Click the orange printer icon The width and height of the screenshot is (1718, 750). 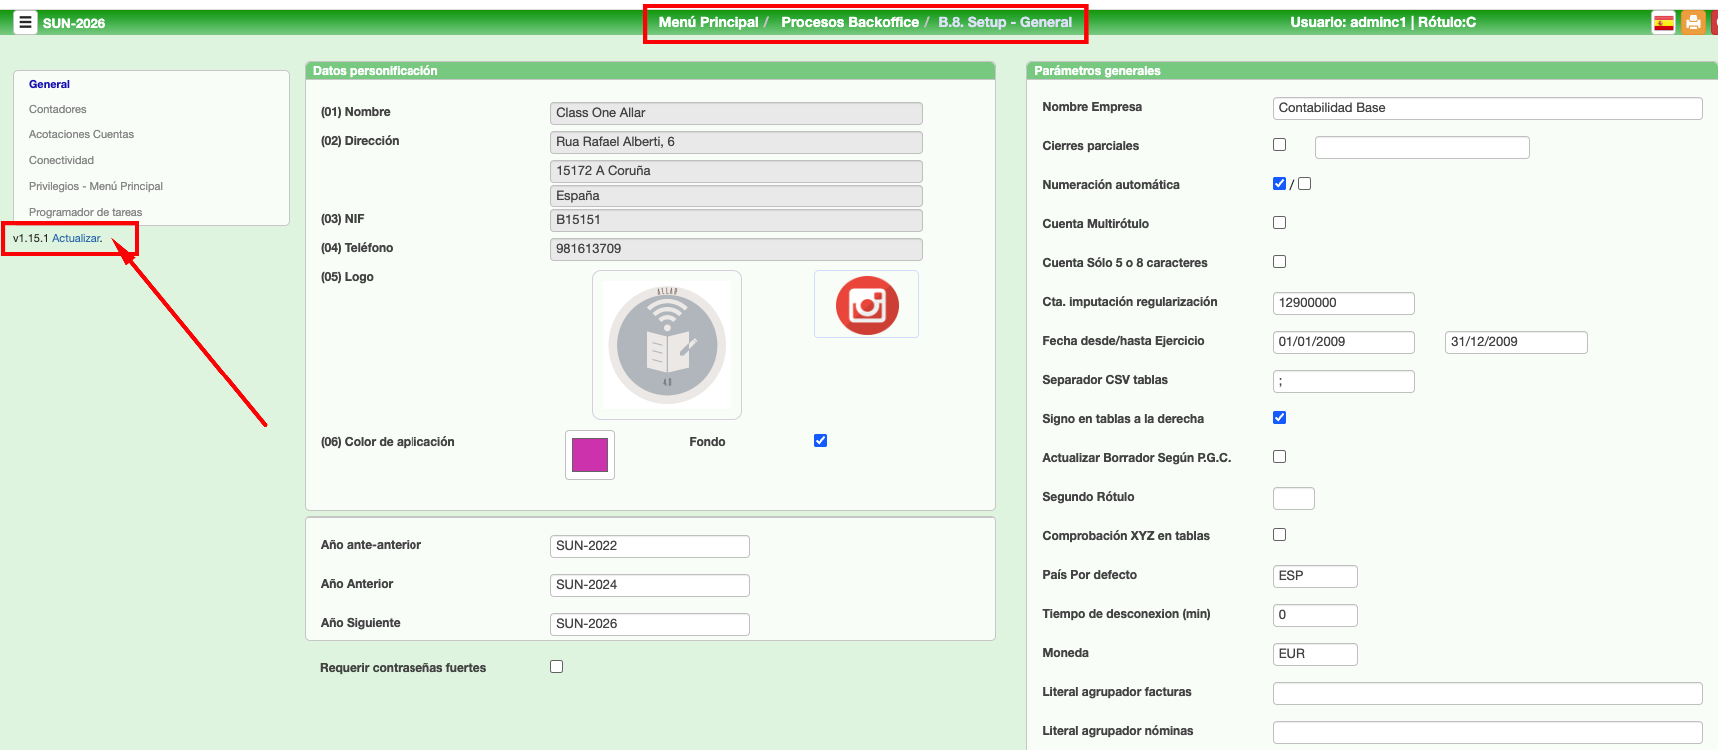1693,22
